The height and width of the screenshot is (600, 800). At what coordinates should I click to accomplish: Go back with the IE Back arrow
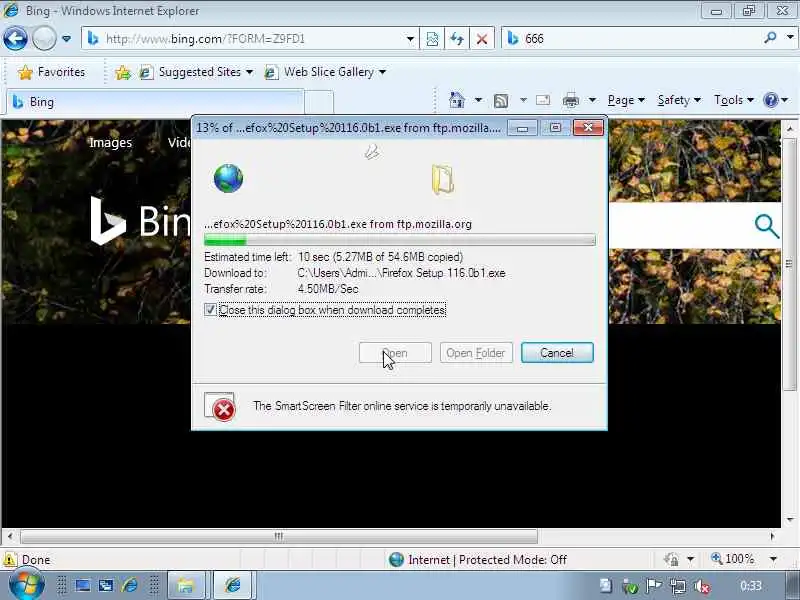click(x=15, y=38)
